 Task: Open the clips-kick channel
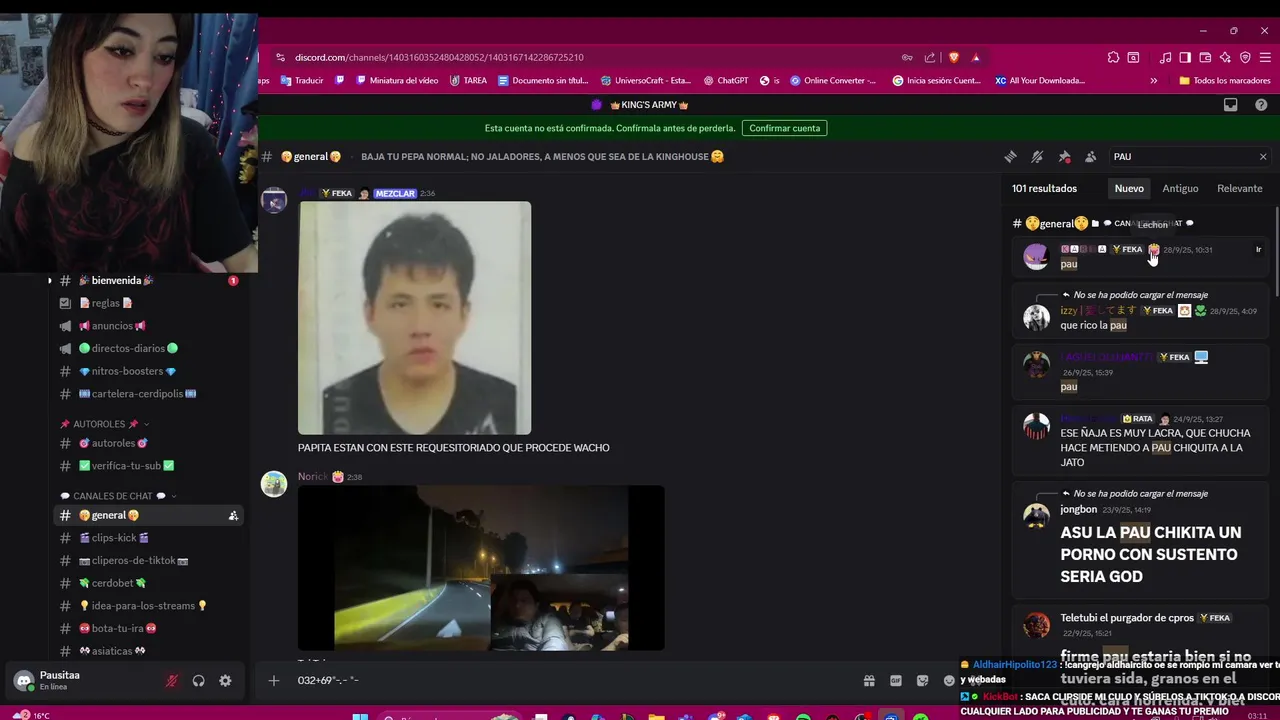point(150,538)
